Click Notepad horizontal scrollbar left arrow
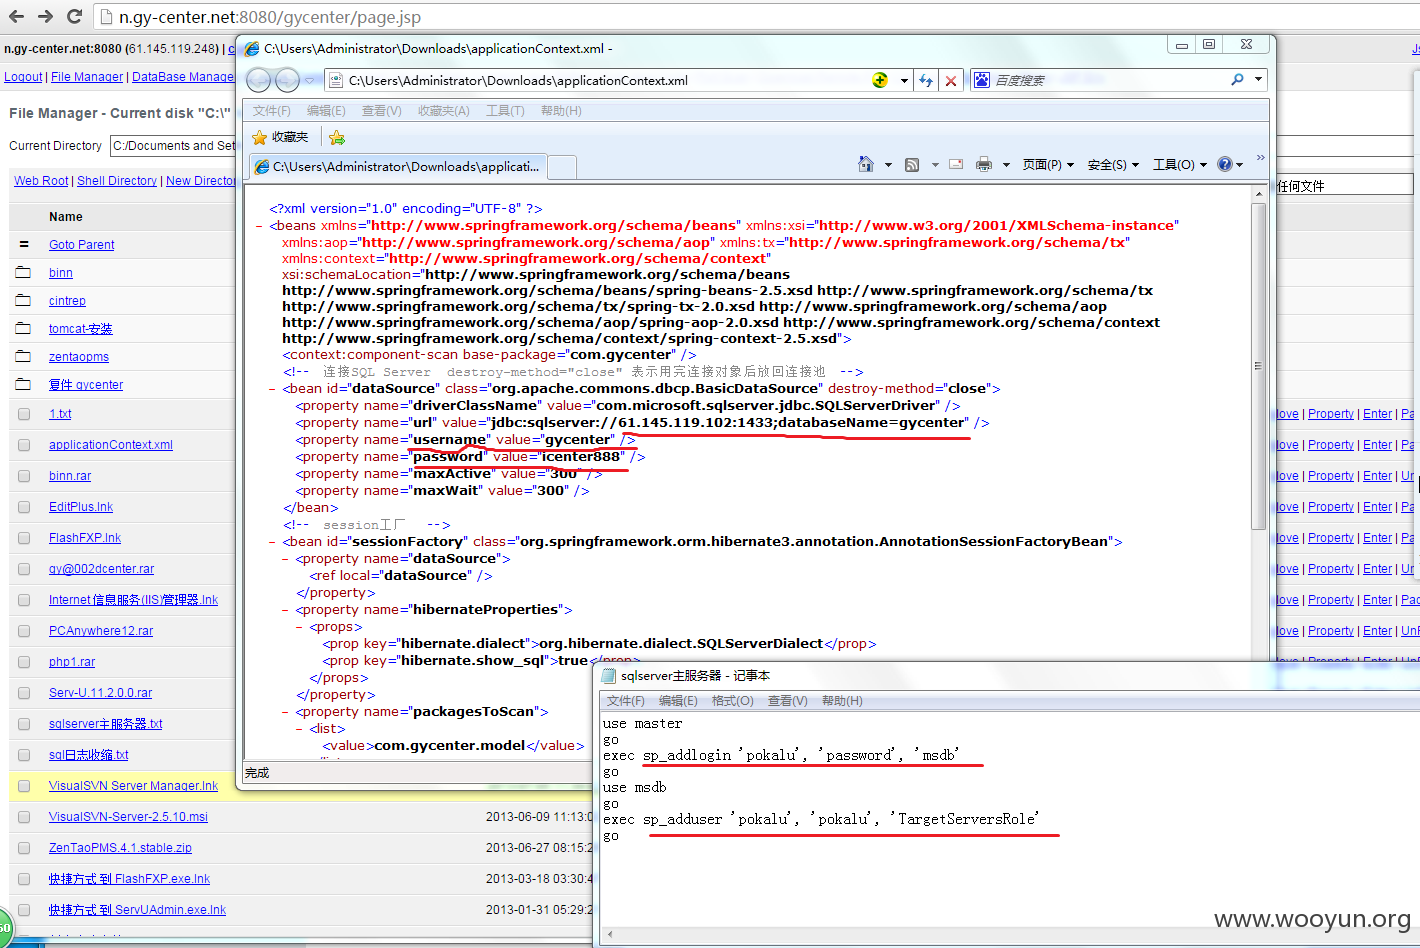Viewport: 1420px width, 948px height. pos(609,935)
